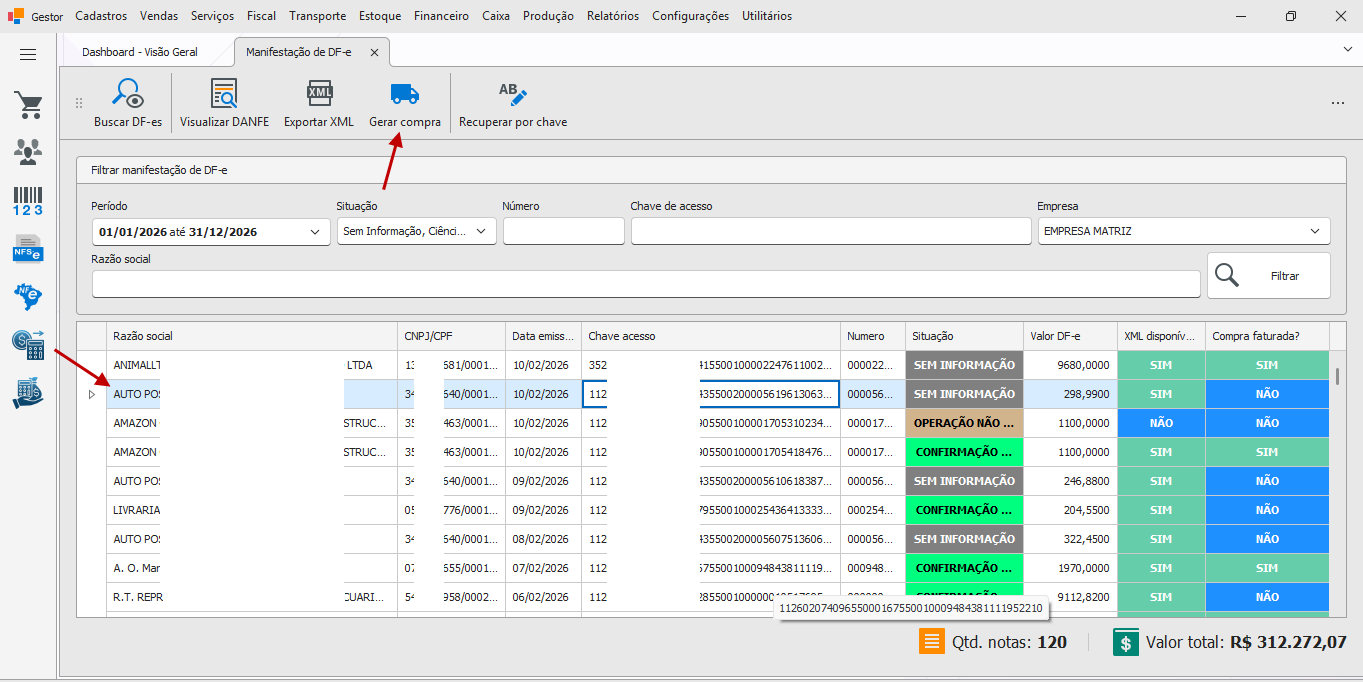Viewport: 1363px width, 682px height.
Task: Click the Recuperar por chave icon
Action: (x=513, y=94)
